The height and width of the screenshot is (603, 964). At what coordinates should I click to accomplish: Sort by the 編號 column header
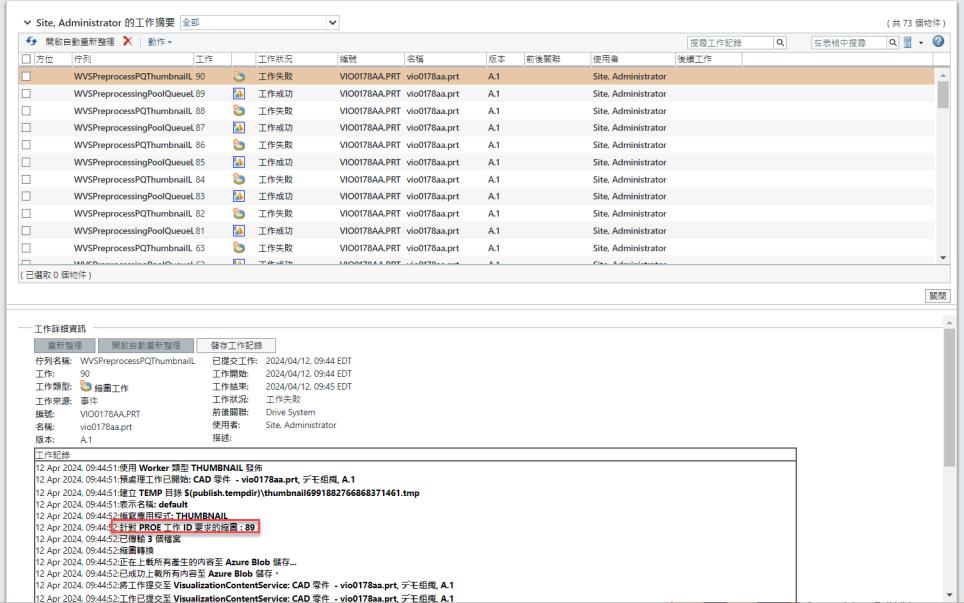point(371,59)
